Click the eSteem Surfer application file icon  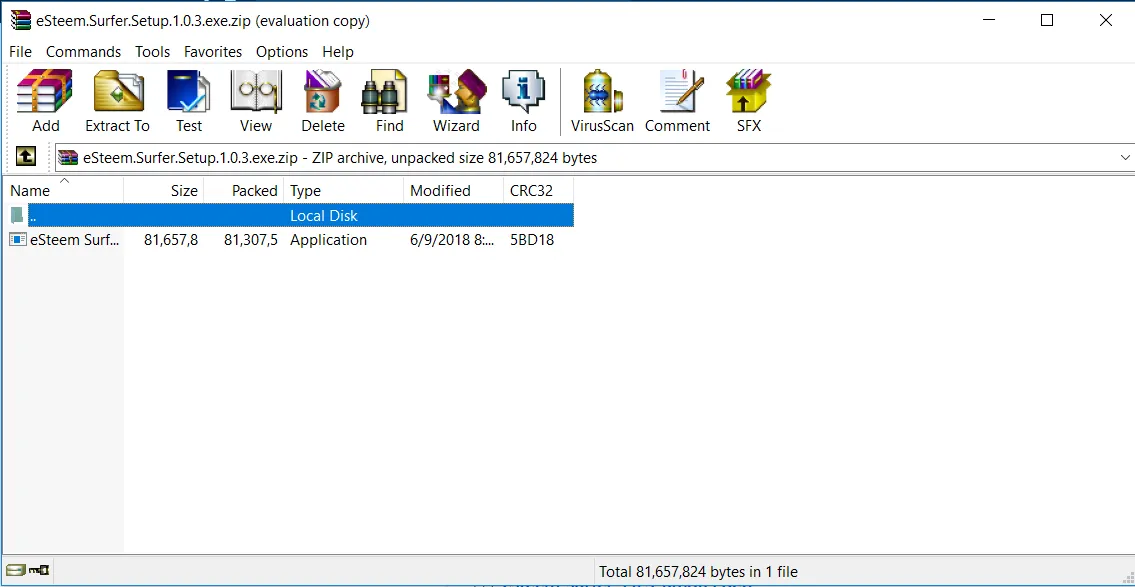(18, 240)
